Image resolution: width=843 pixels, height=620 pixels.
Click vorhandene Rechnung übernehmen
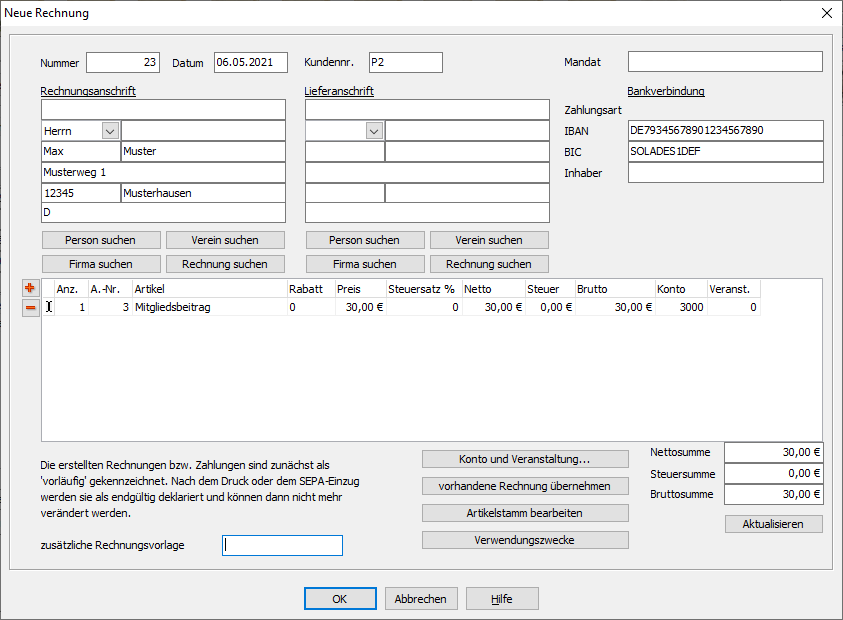(525, 486)
